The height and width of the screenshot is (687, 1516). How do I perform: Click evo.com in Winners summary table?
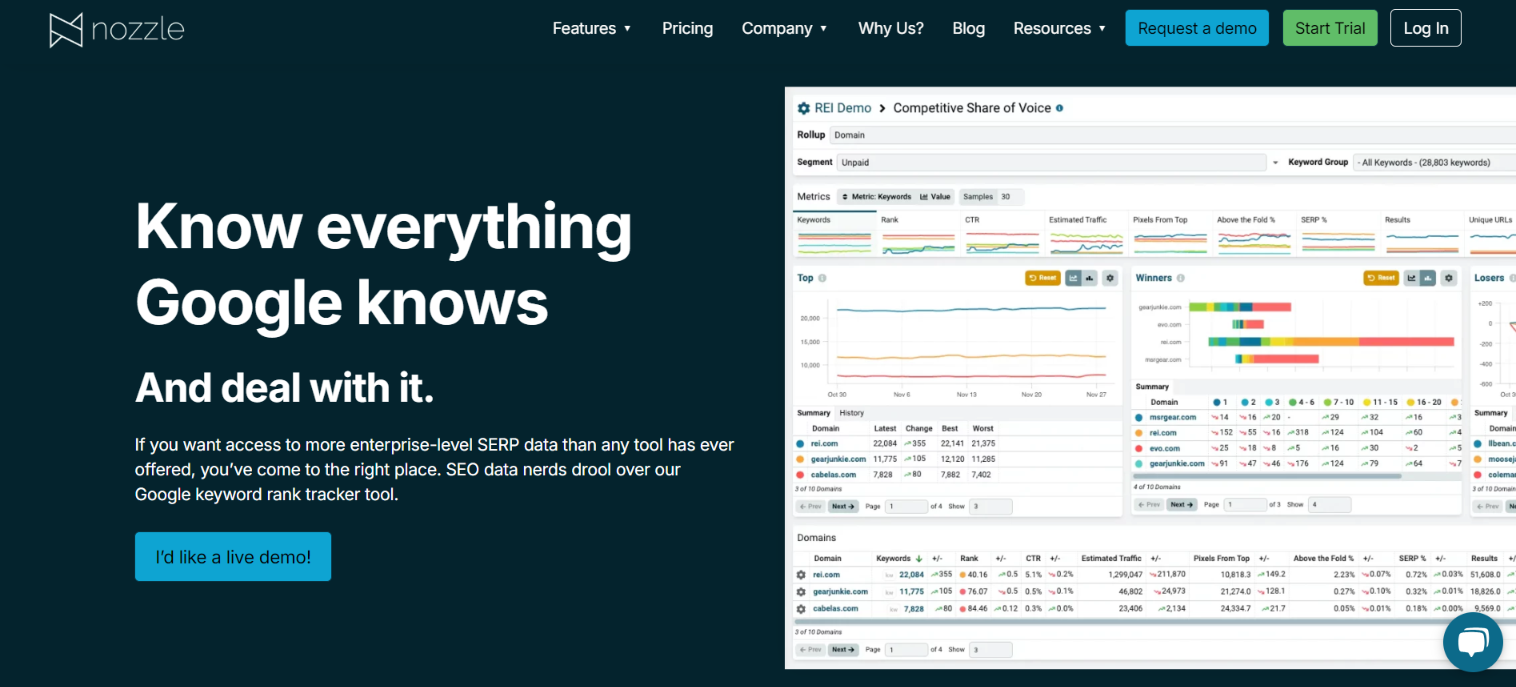[x=1165, y=449]
